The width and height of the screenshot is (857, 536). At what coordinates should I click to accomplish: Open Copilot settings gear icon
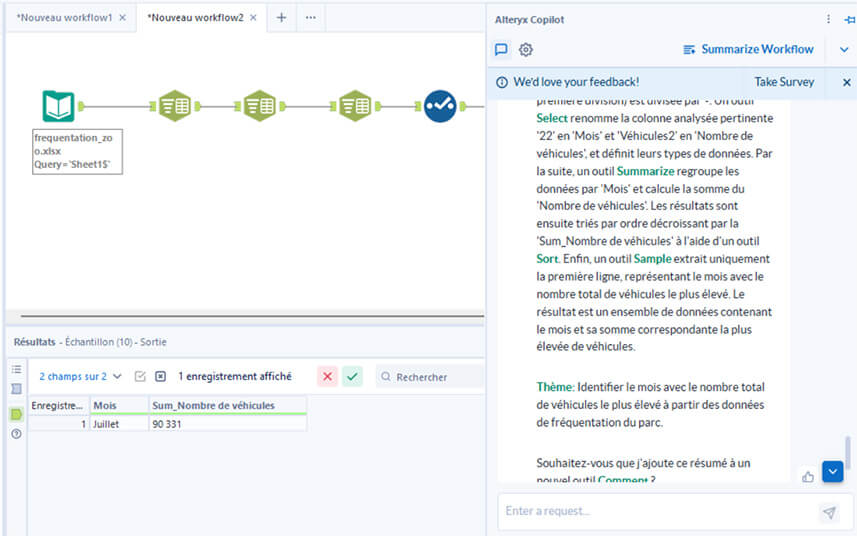click(x=526, y=50)
